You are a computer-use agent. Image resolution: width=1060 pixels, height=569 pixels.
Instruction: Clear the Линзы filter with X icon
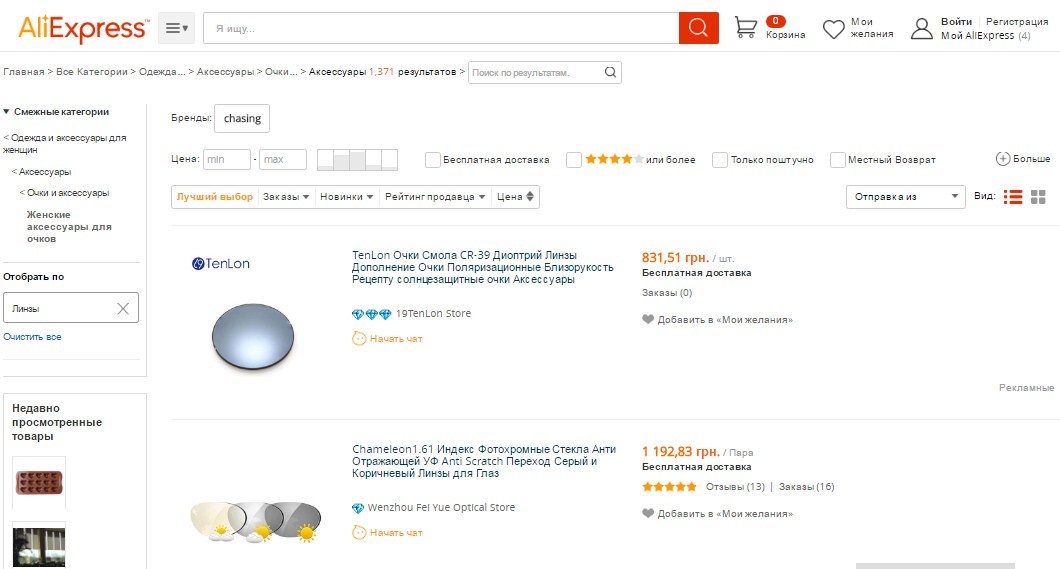pos(123,309)
